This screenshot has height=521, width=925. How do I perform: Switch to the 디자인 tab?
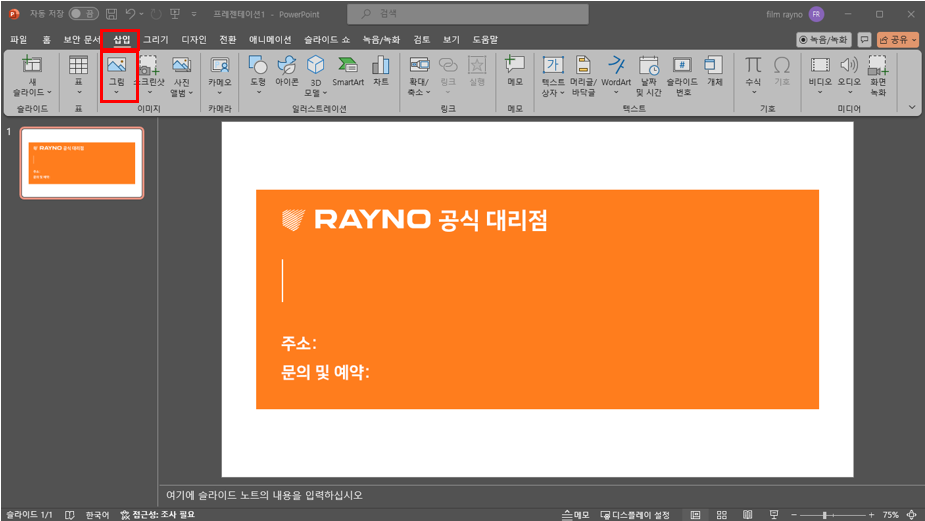[193, 40]
